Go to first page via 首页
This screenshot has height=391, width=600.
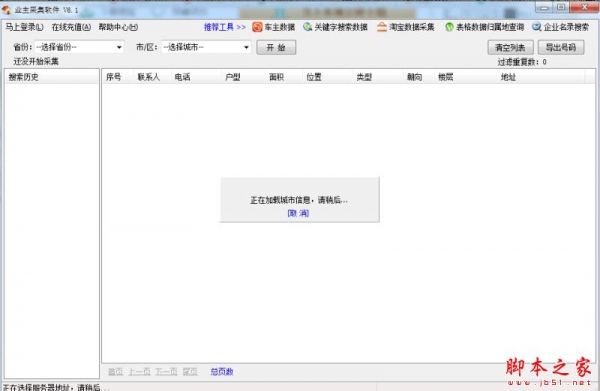click(x=116, y=371)
